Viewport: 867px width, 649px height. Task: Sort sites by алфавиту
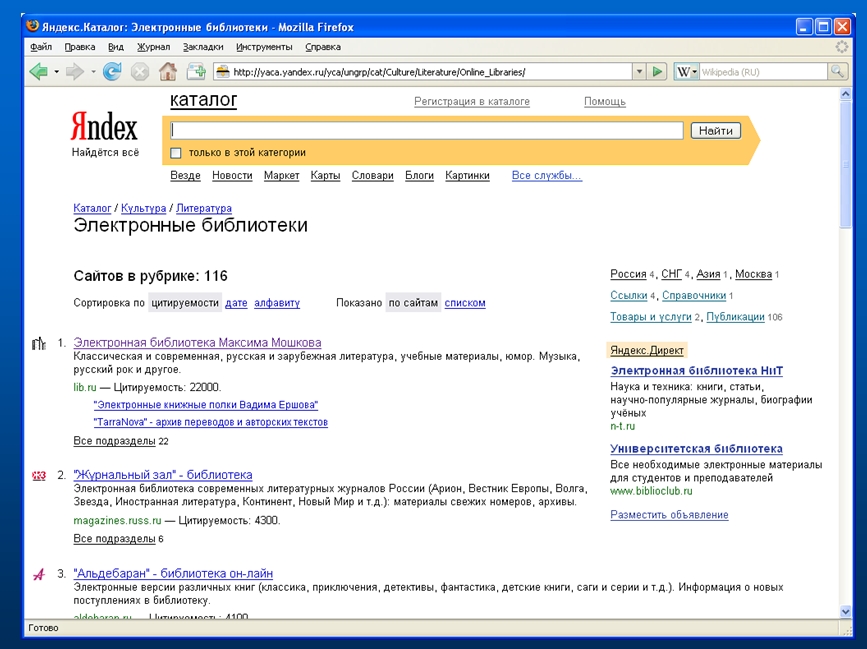pos(277,303)
